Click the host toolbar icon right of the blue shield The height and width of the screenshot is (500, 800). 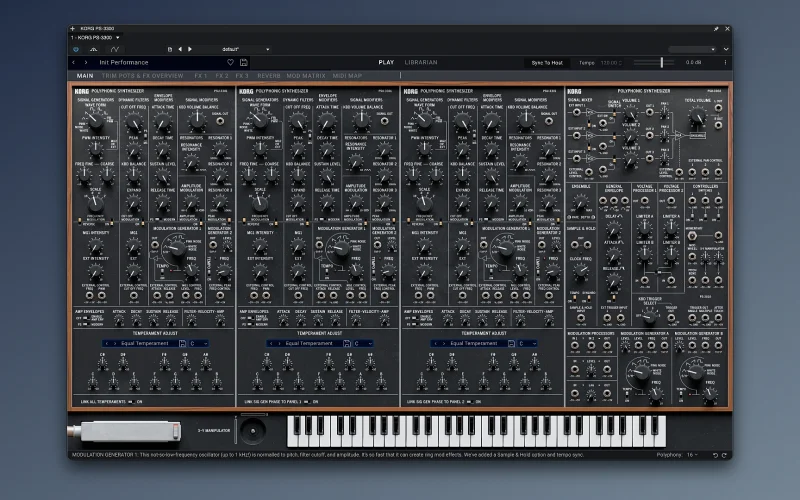(93, 49)
